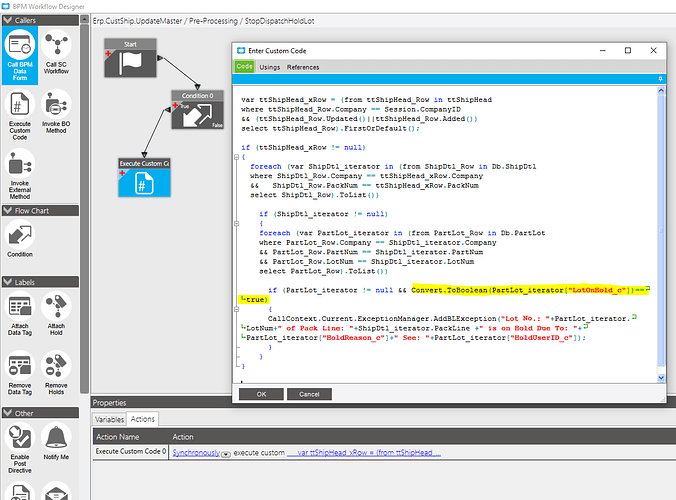
Task: Open the References tab
Action: 303,67
